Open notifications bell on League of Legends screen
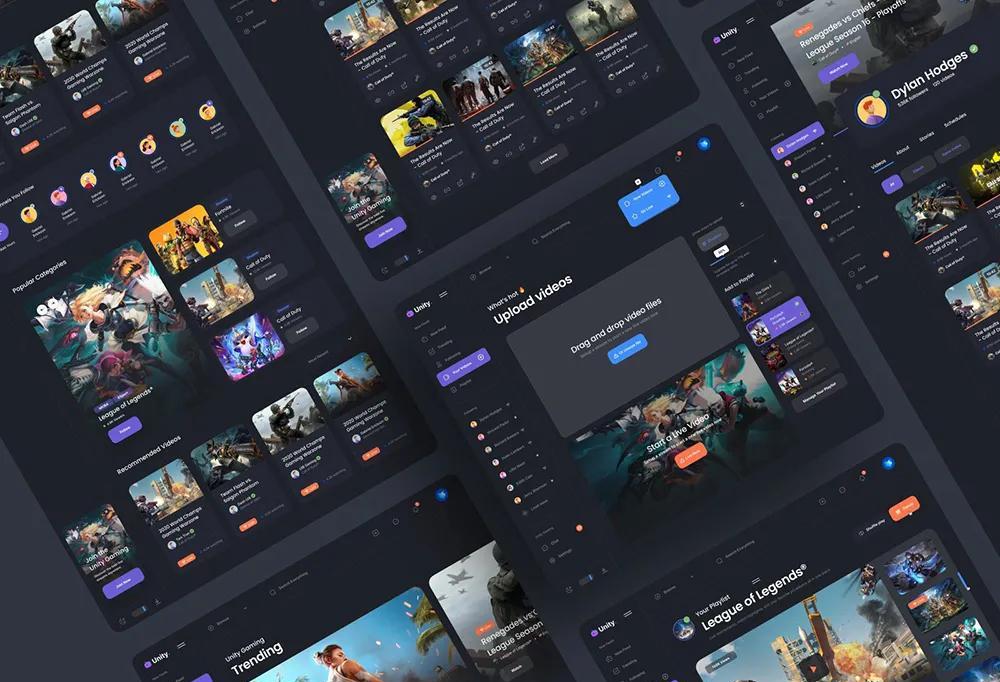Viewport: 1000px width, 682px height. tap(862, 475)
